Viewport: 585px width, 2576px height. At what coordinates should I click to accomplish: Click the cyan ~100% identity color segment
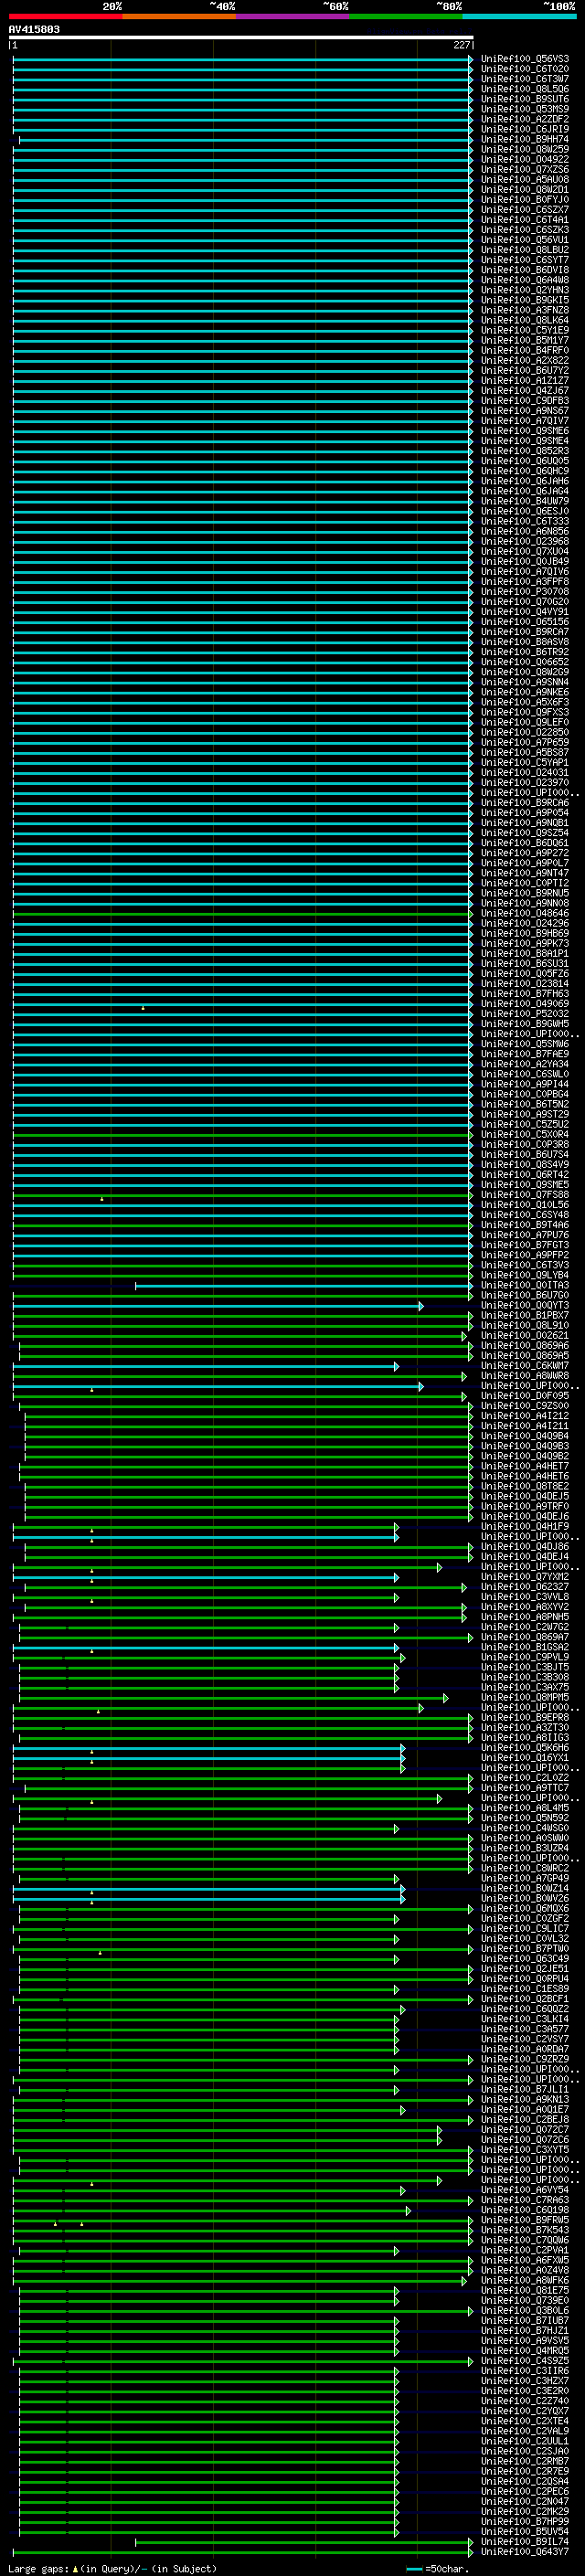519,16
